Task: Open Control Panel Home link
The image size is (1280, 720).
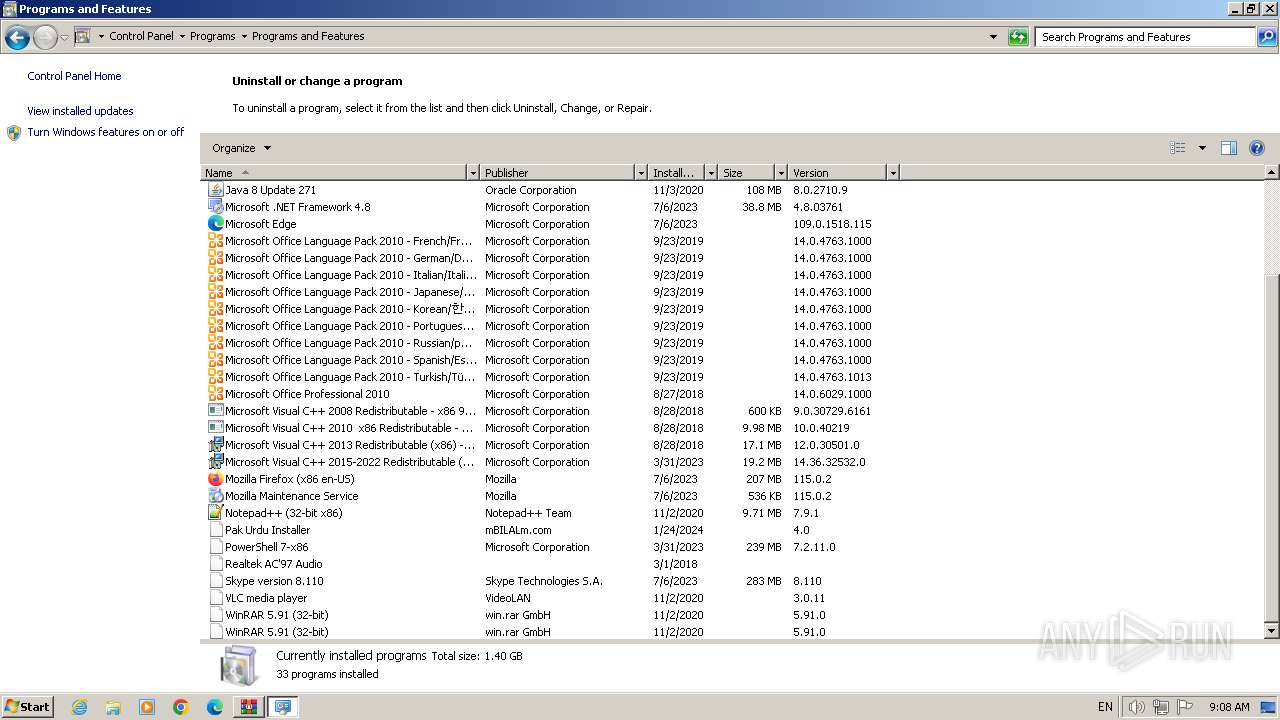Action: (74, 76)
